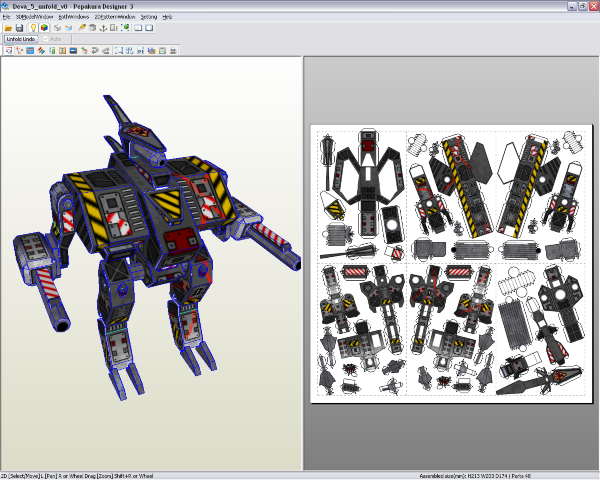Click the multicolor parts alignment icon
This screenshot has width=600, height=480.
click(152, 51)
